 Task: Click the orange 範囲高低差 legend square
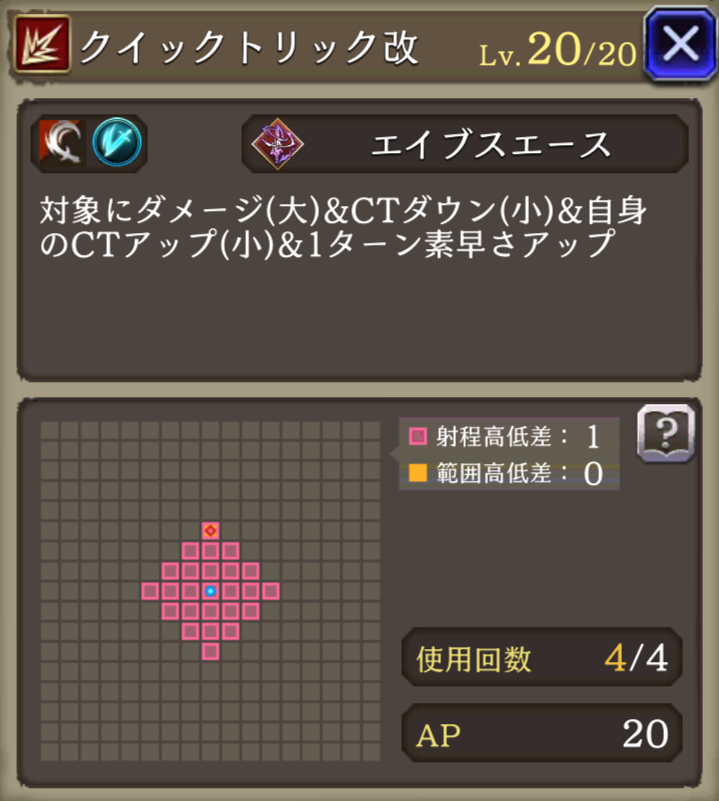418,473
